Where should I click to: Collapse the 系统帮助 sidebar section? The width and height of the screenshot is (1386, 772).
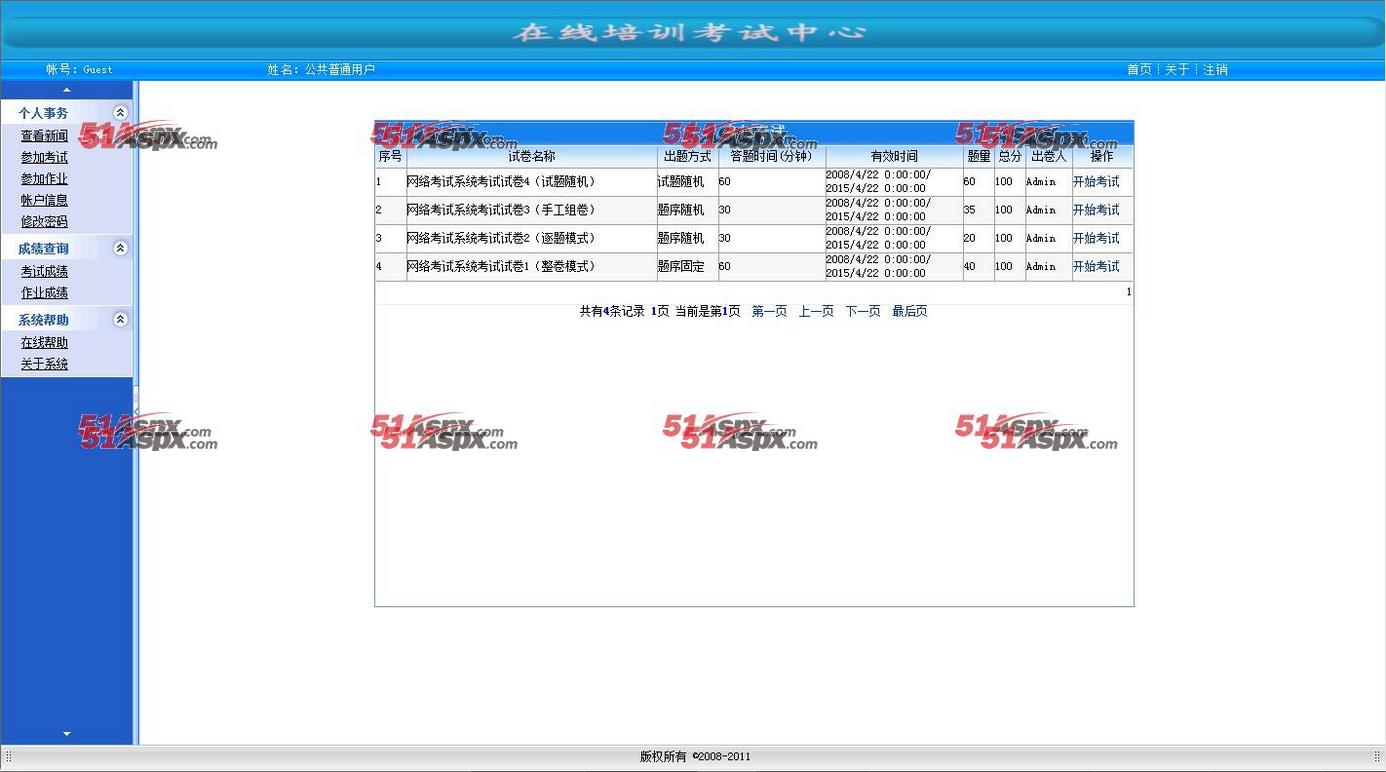pos(120,320)
